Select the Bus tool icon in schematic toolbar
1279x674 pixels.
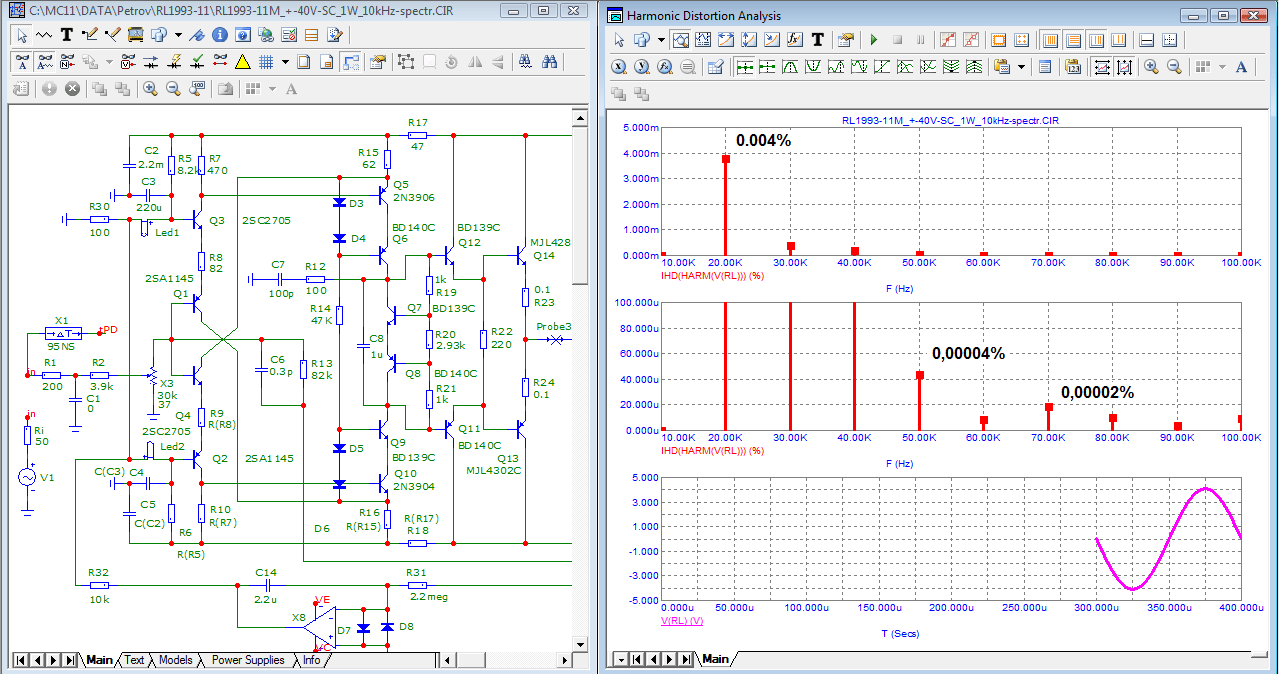(x=135, y=35)
